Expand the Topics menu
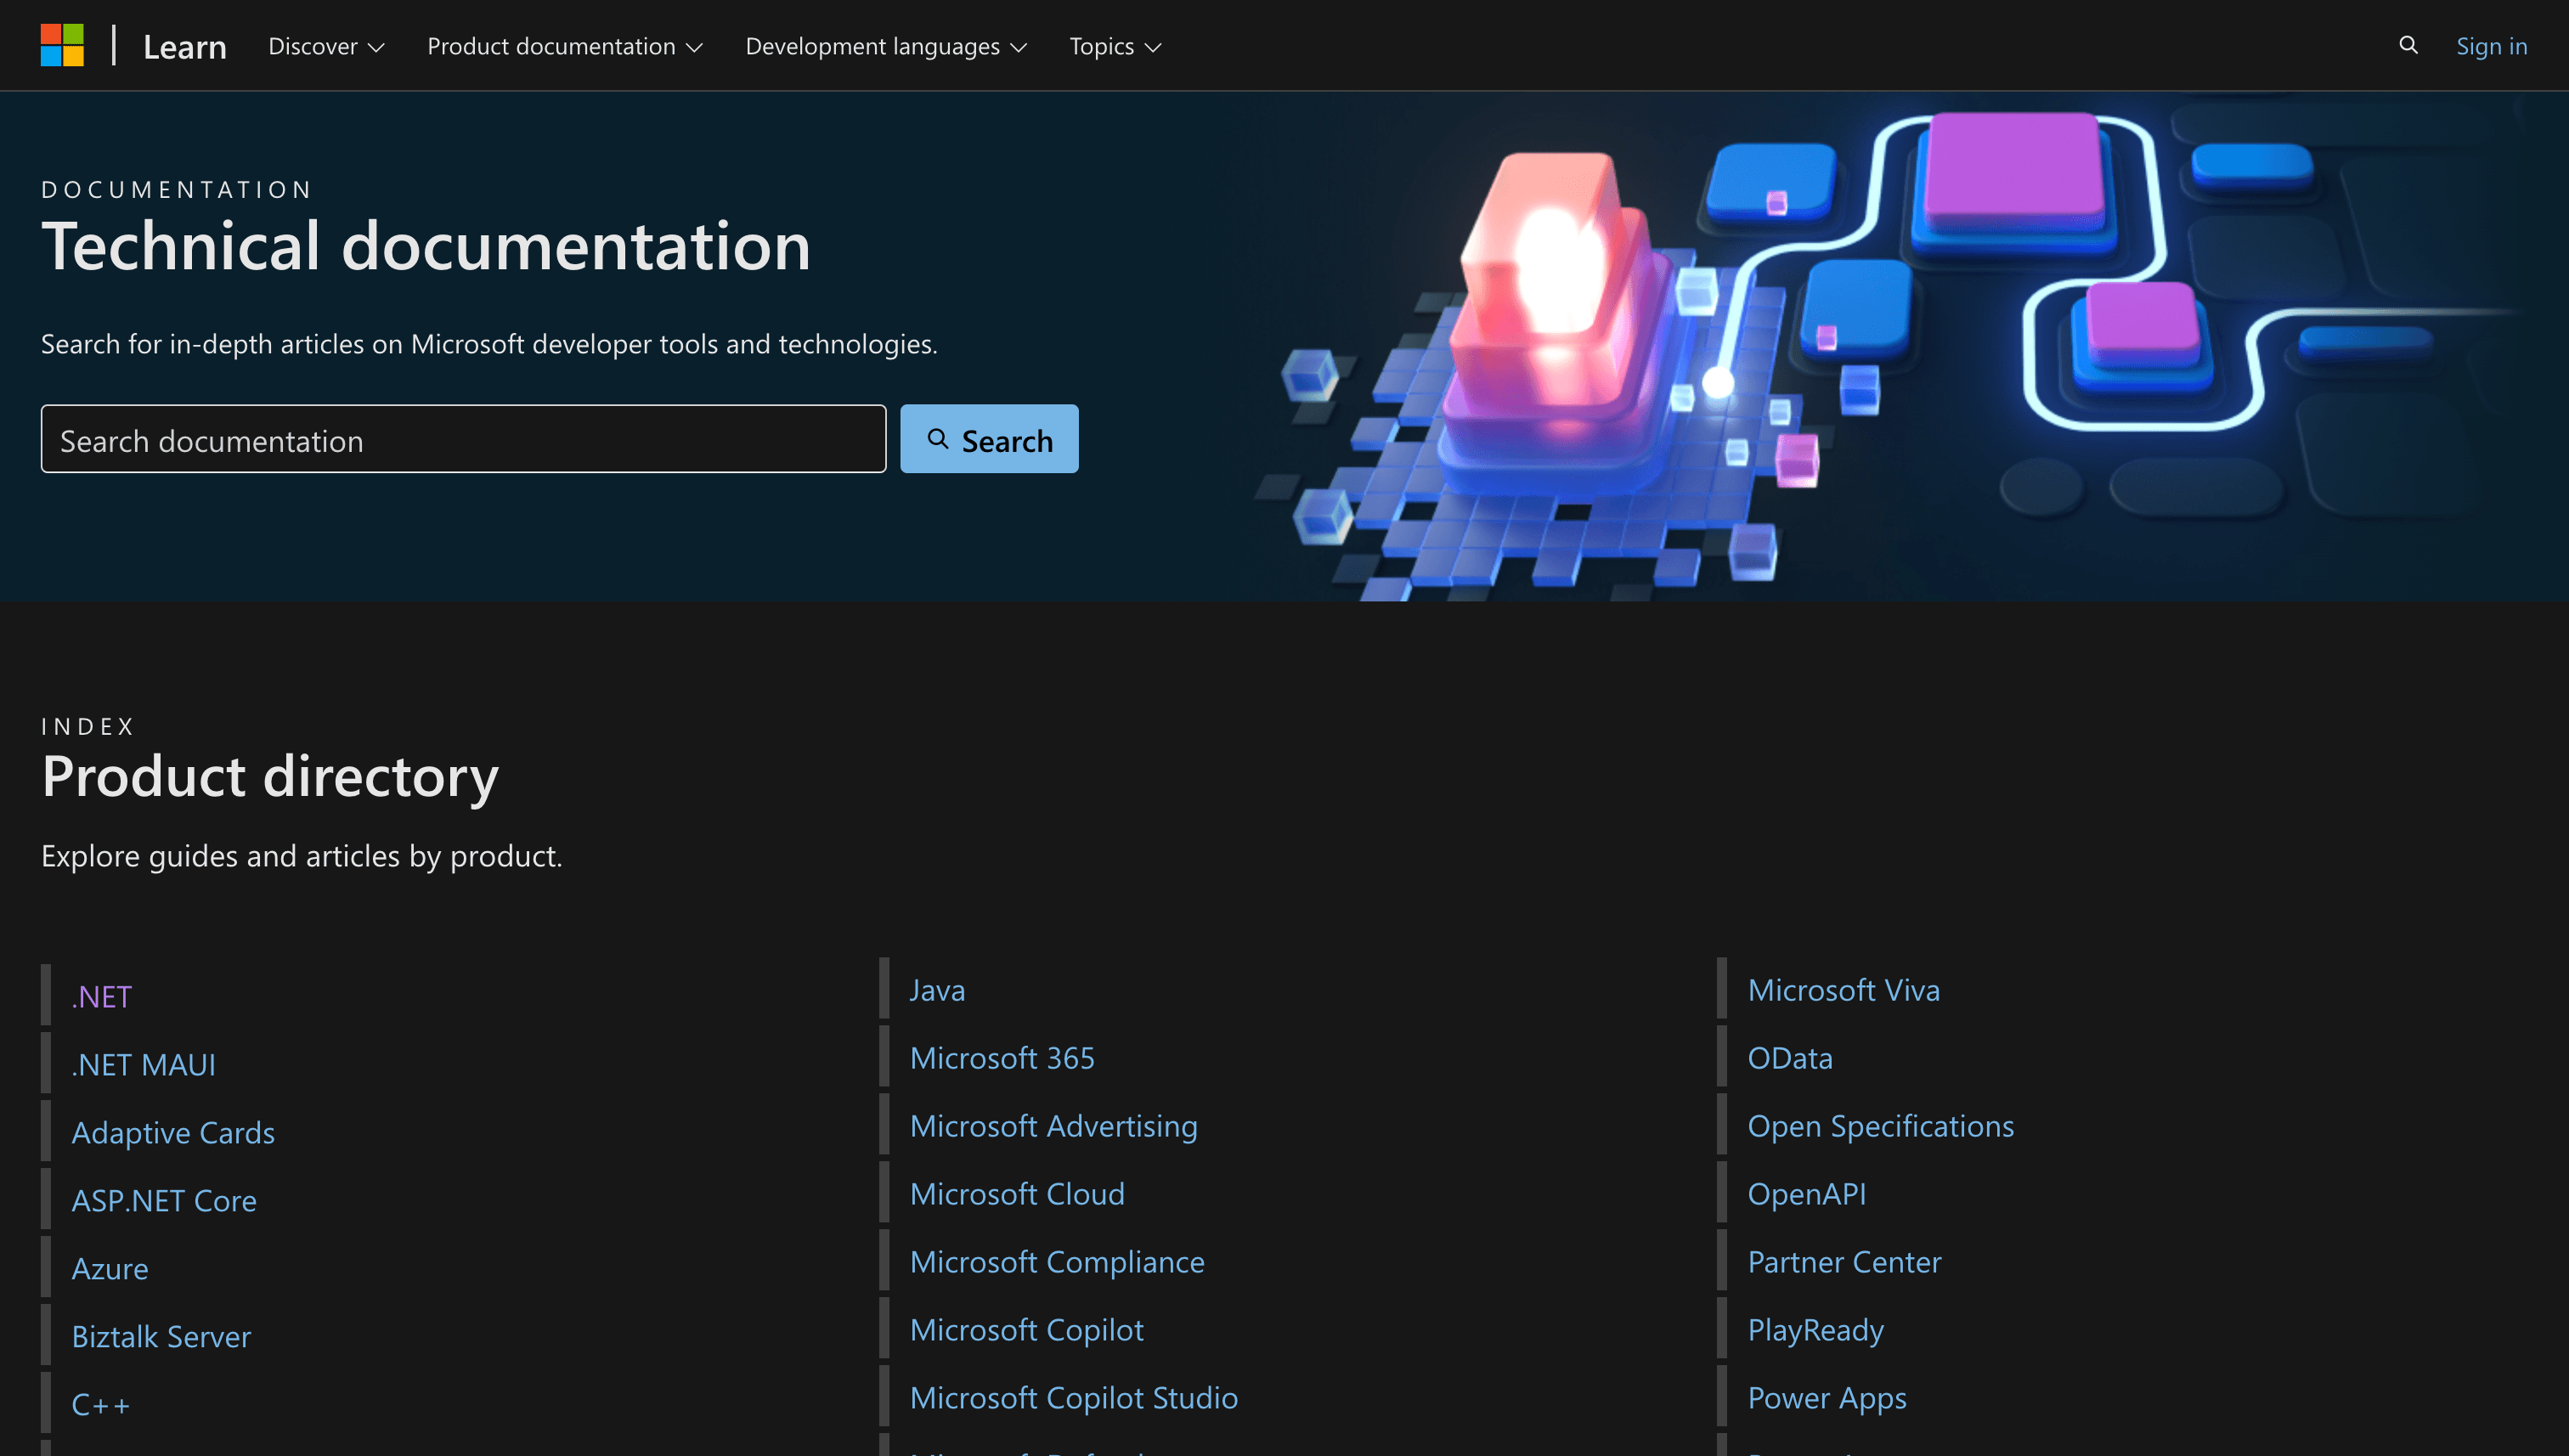 coord(1115,46)
